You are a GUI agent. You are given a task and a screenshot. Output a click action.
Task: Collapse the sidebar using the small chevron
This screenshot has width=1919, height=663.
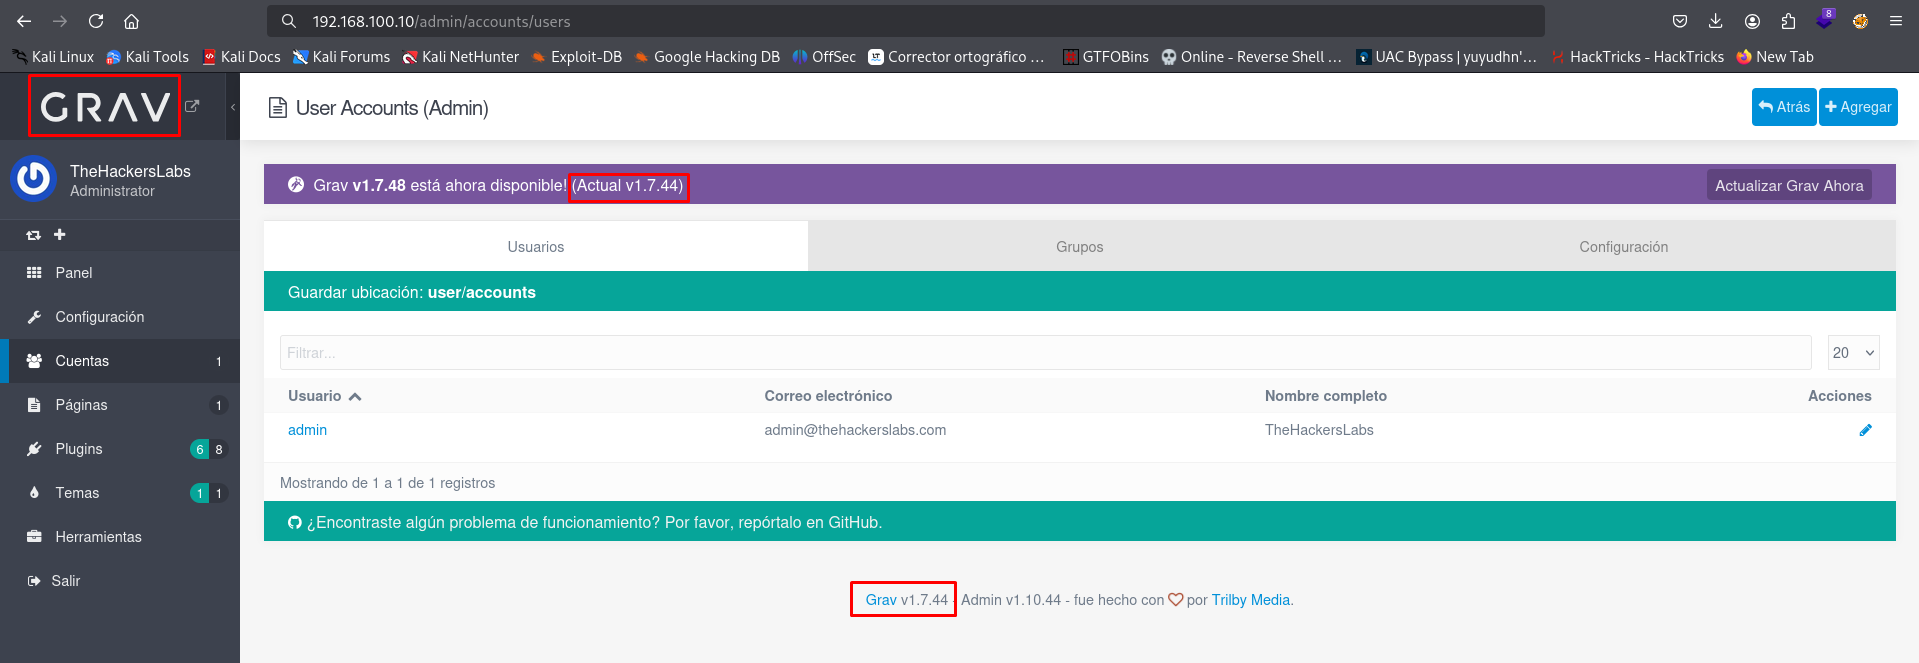pyautogui.click(x=233, y=107)
